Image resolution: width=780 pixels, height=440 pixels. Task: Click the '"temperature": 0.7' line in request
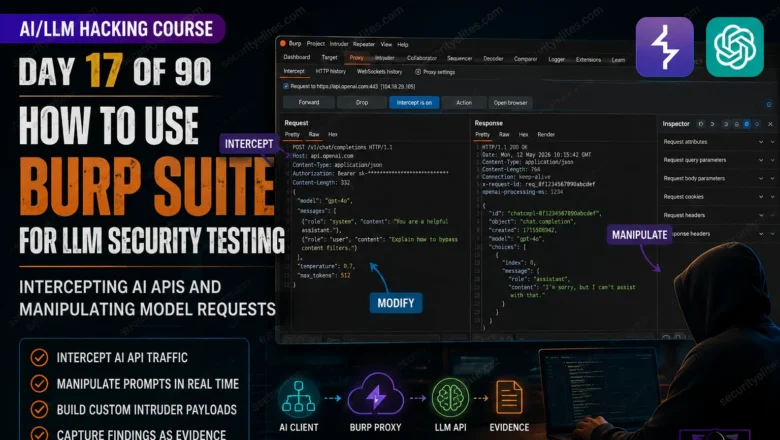(325, 266)
